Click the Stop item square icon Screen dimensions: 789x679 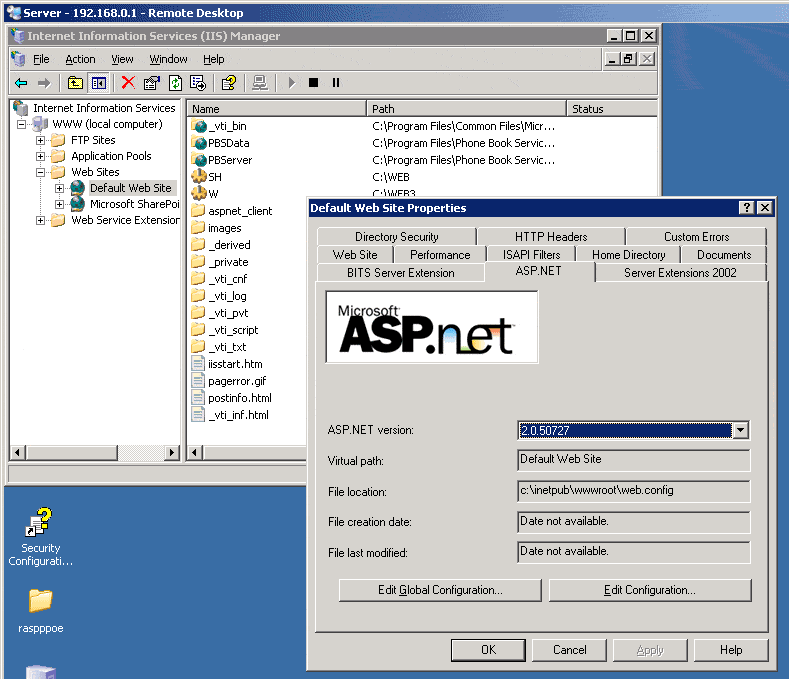pos(313,83)
